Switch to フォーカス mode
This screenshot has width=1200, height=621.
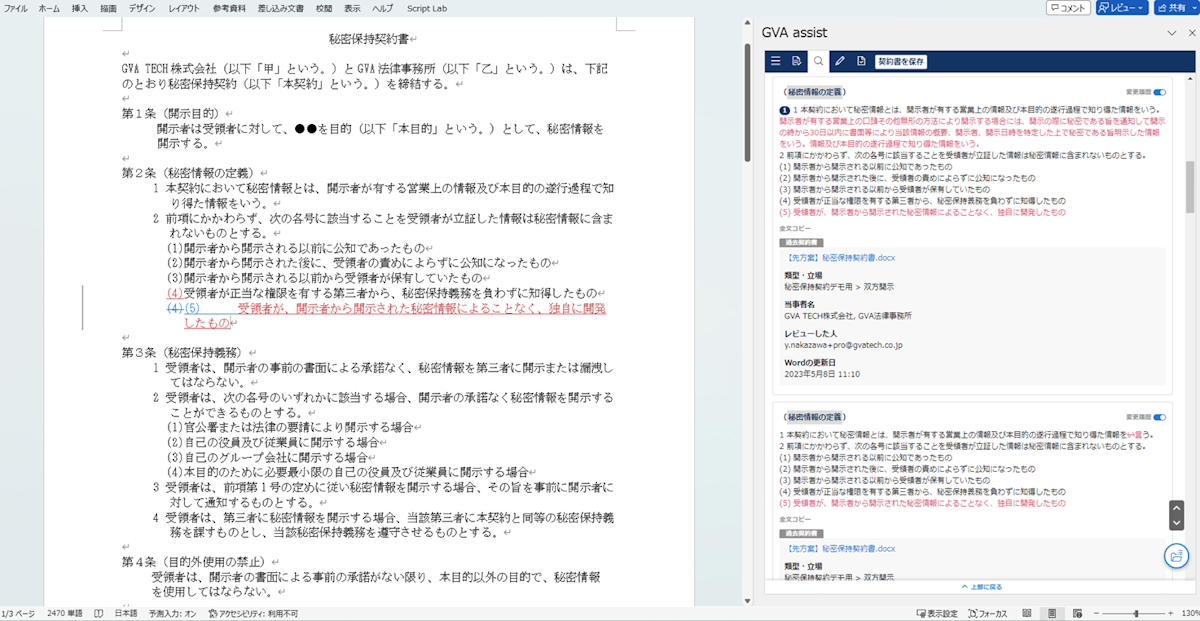tap(987, 613)
